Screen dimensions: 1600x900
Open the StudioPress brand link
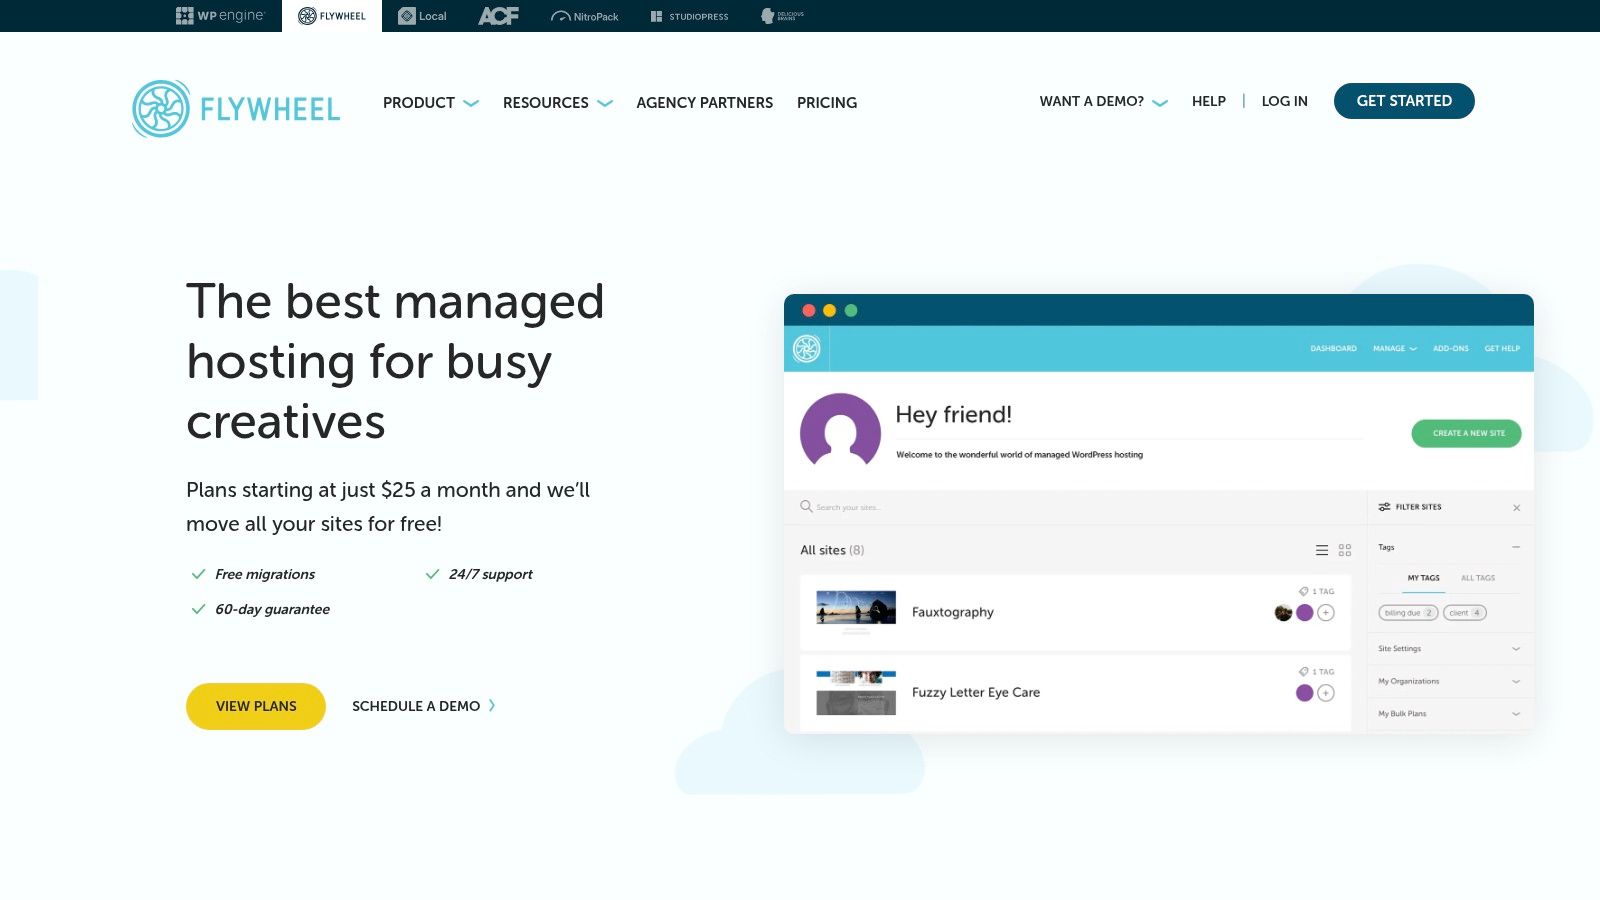tap(689, 16)
